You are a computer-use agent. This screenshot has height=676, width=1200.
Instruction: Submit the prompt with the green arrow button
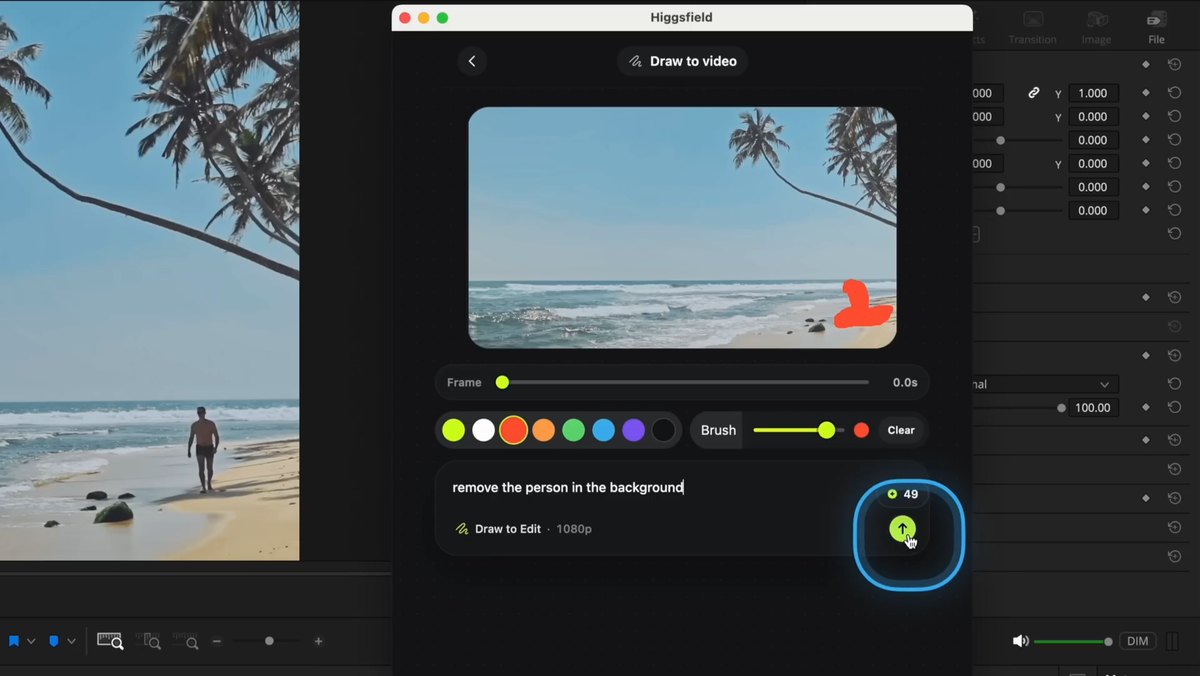pos(902,529)
